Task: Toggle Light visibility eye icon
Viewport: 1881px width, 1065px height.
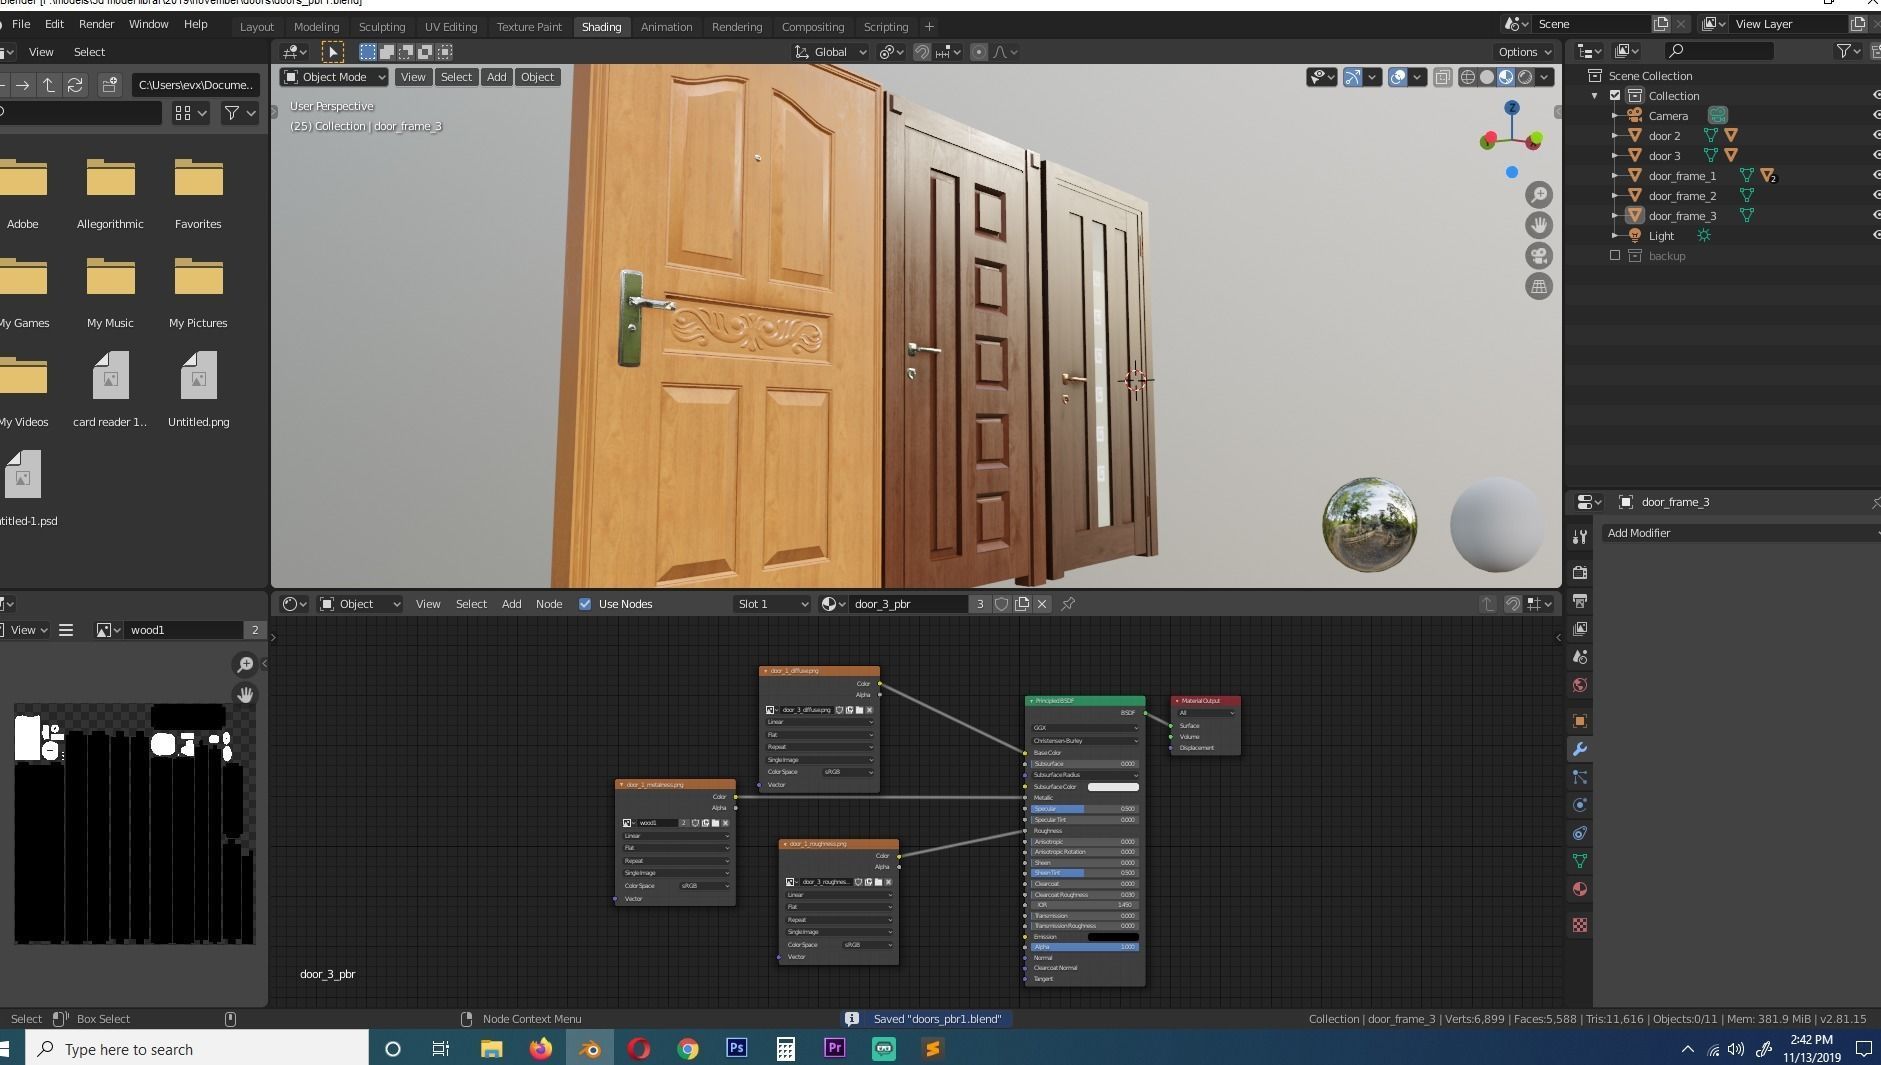Action: (1875, 236)
